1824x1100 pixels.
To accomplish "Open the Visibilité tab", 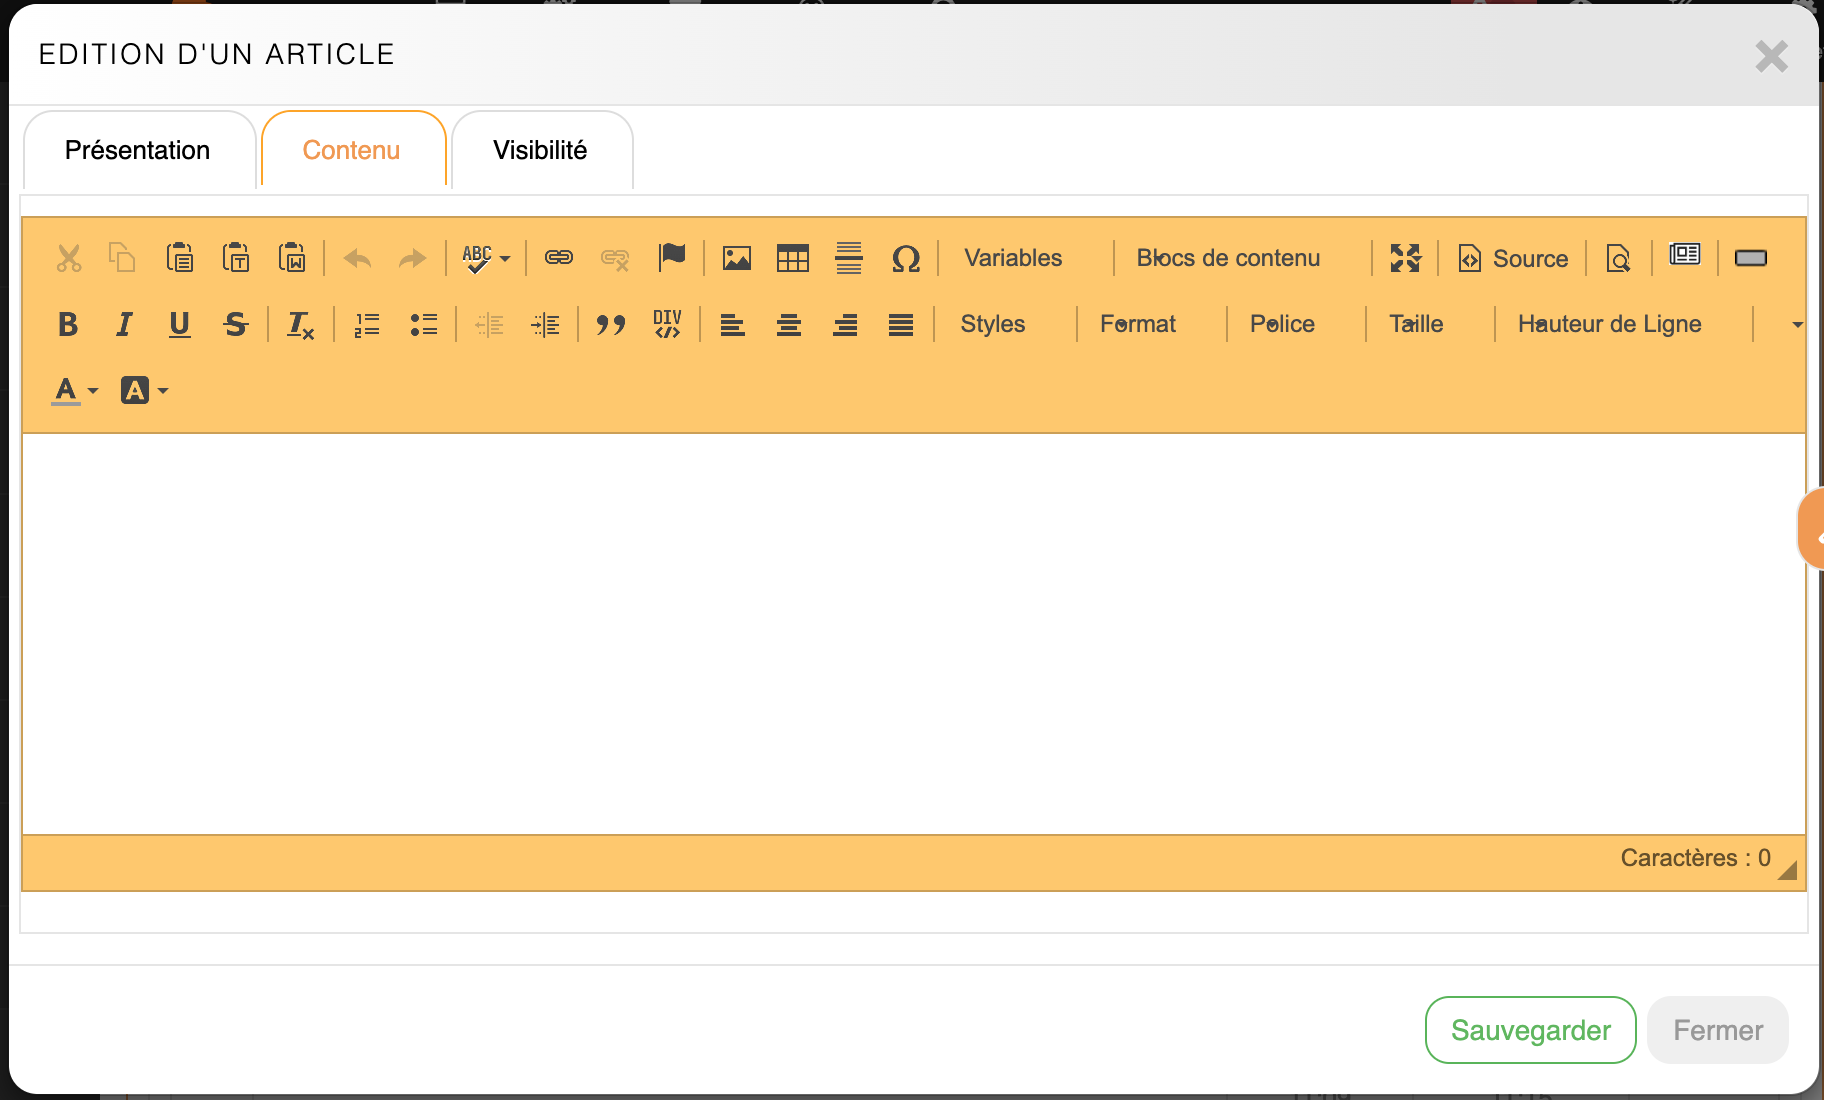I will 540,150.
